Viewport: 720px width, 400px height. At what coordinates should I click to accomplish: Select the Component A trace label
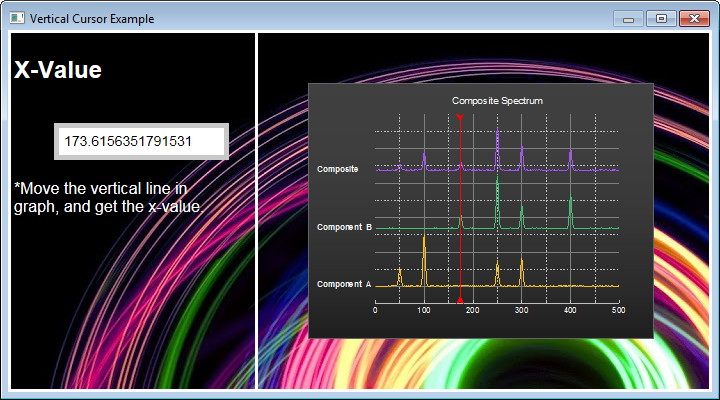tap(344, 284)
